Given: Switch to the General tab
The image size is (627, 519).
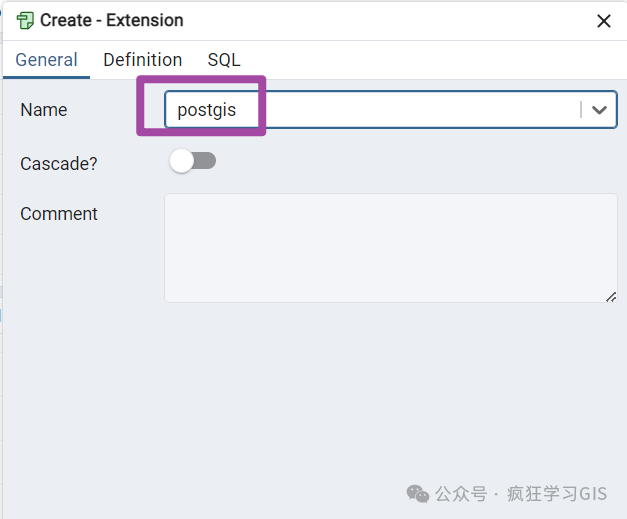Looking at the screenshot, I should [x=46, y=60].
